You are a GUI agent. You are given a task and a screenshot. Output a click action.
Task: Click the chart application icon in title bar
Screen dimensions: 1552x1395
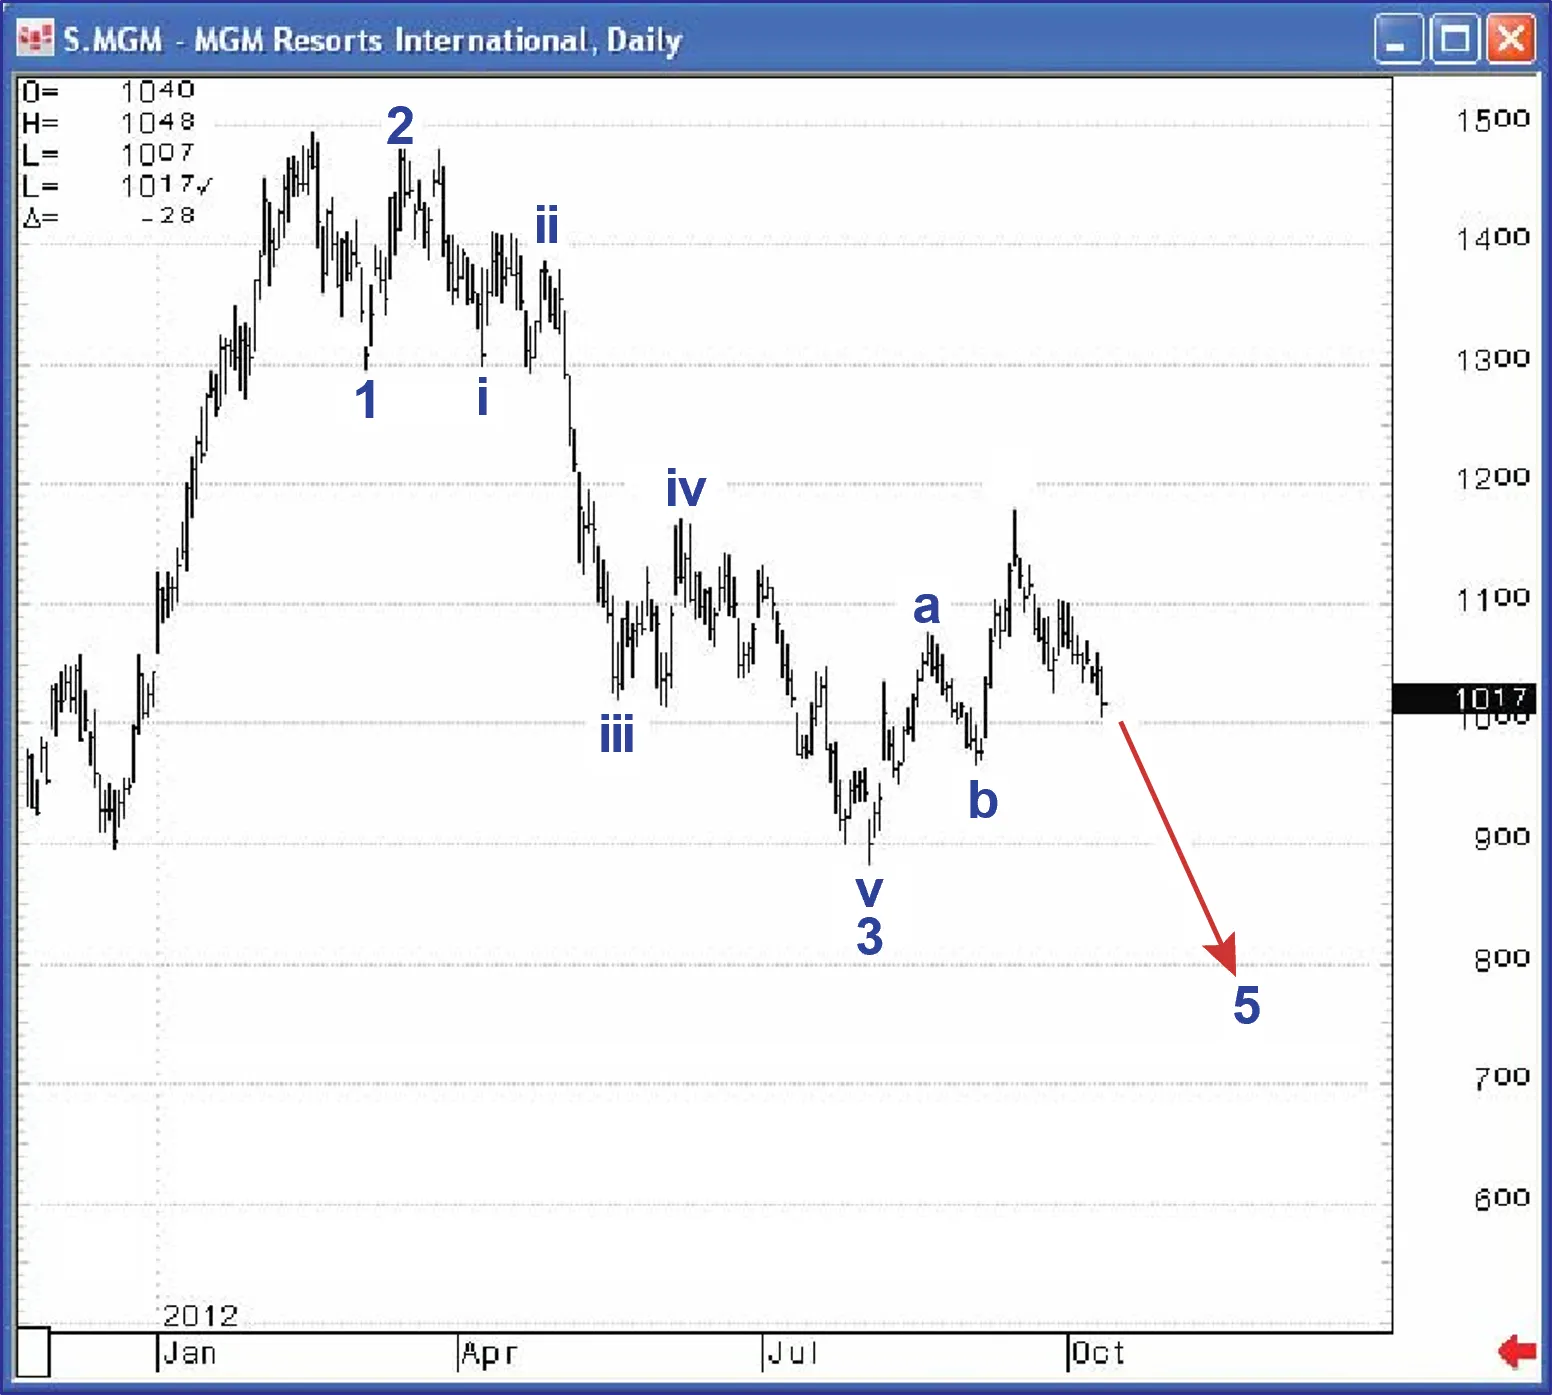pyautogui.click(x=35, y=39)
